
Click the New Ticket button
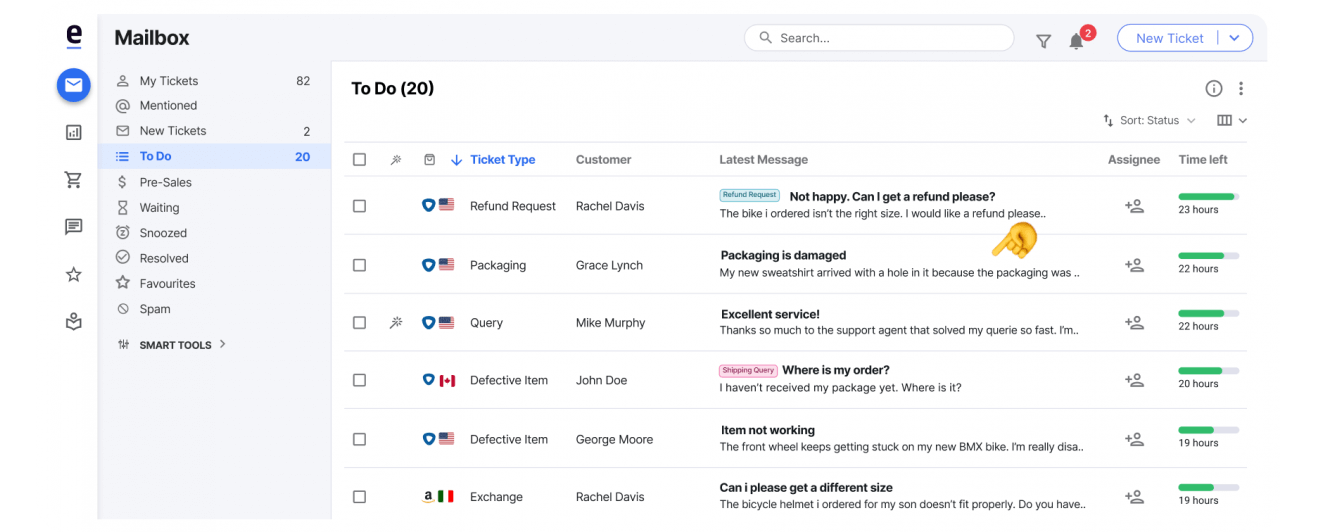pos(1169,38)
